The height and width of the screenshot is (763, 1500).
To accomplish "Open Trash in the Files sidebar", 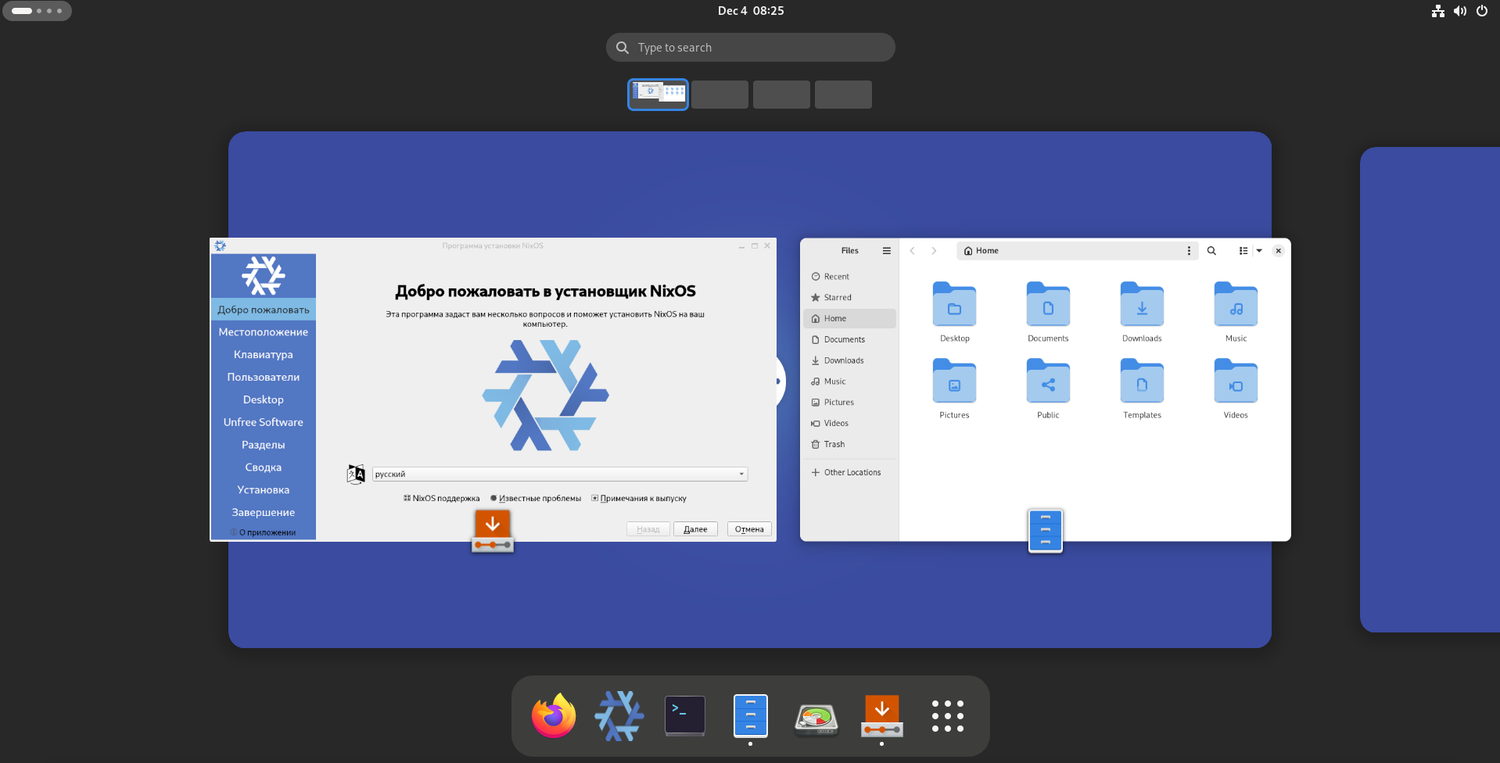I will tap(850, 444).
